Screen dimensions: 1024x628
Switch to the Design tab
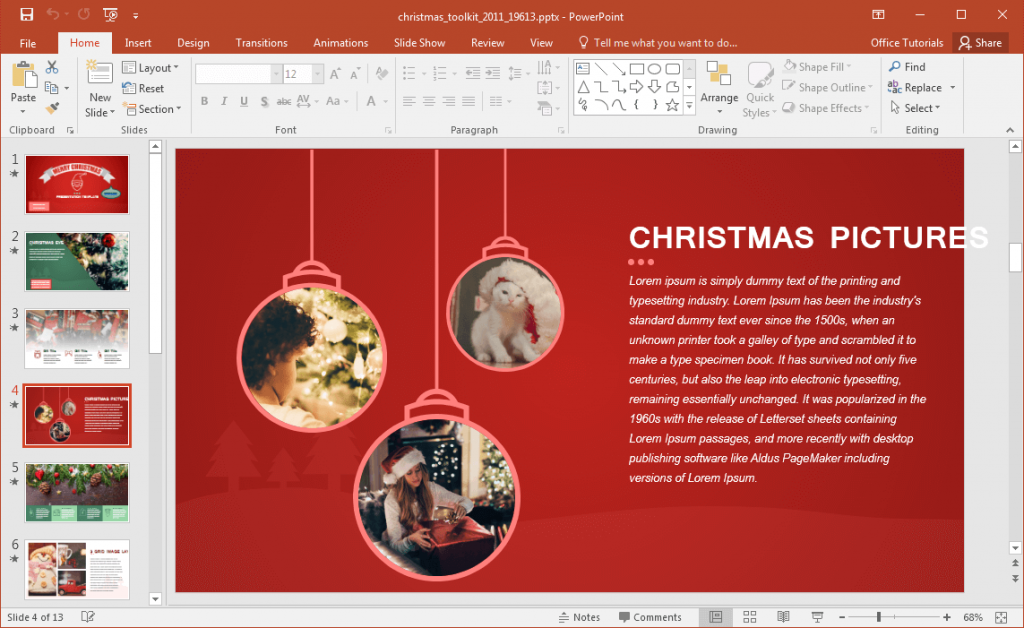193,42
